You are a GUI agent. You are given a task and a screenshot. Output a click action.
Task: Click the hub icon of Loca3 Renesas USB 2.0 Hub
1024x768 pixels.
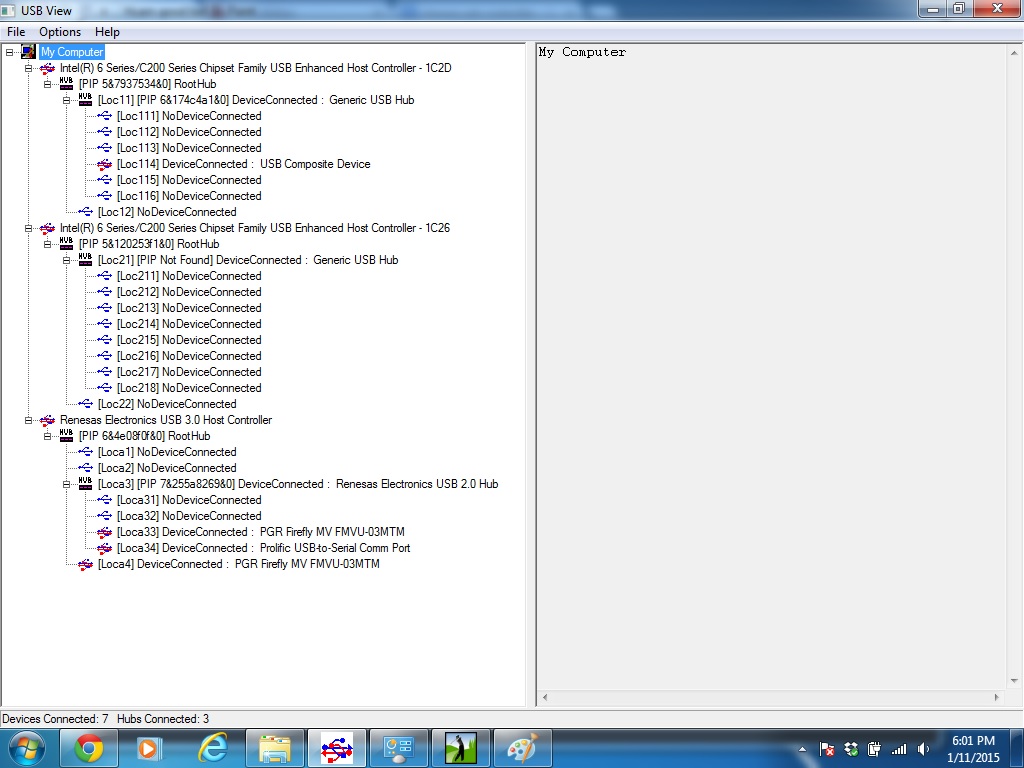[x=86, y=484]
